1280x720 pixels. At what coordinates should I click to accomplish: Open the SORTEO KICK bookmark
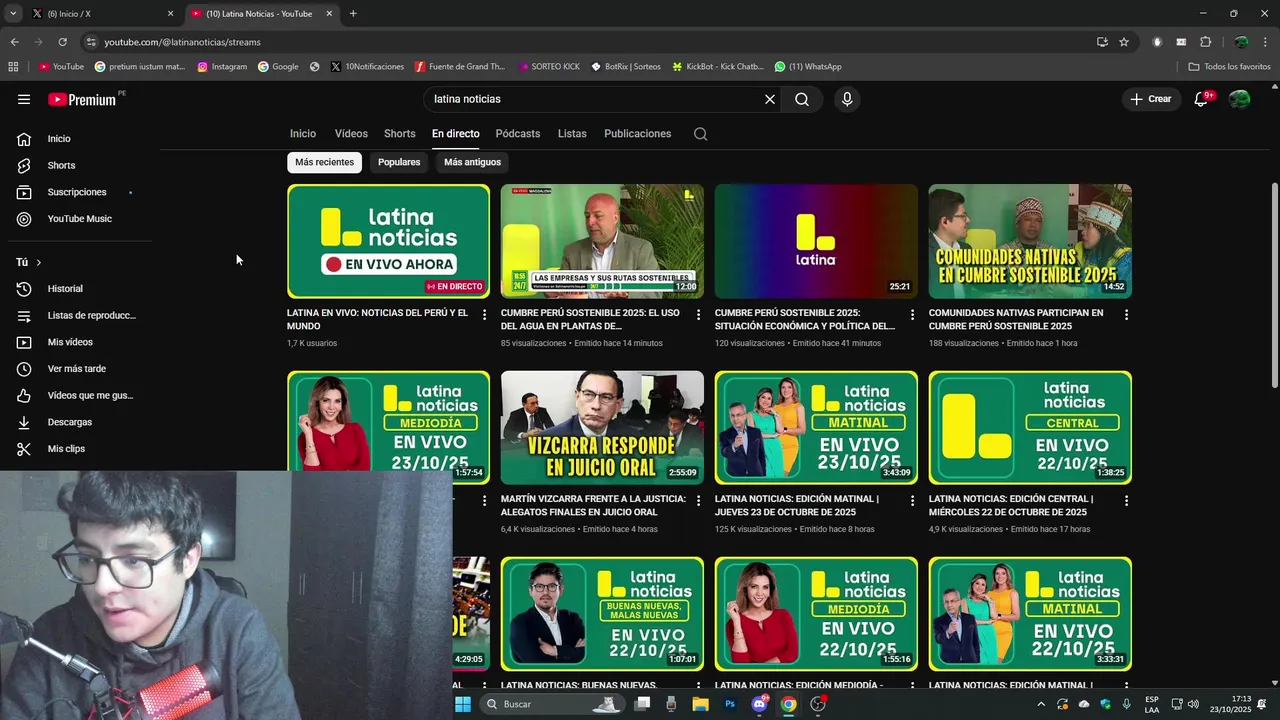pos(549,67)
